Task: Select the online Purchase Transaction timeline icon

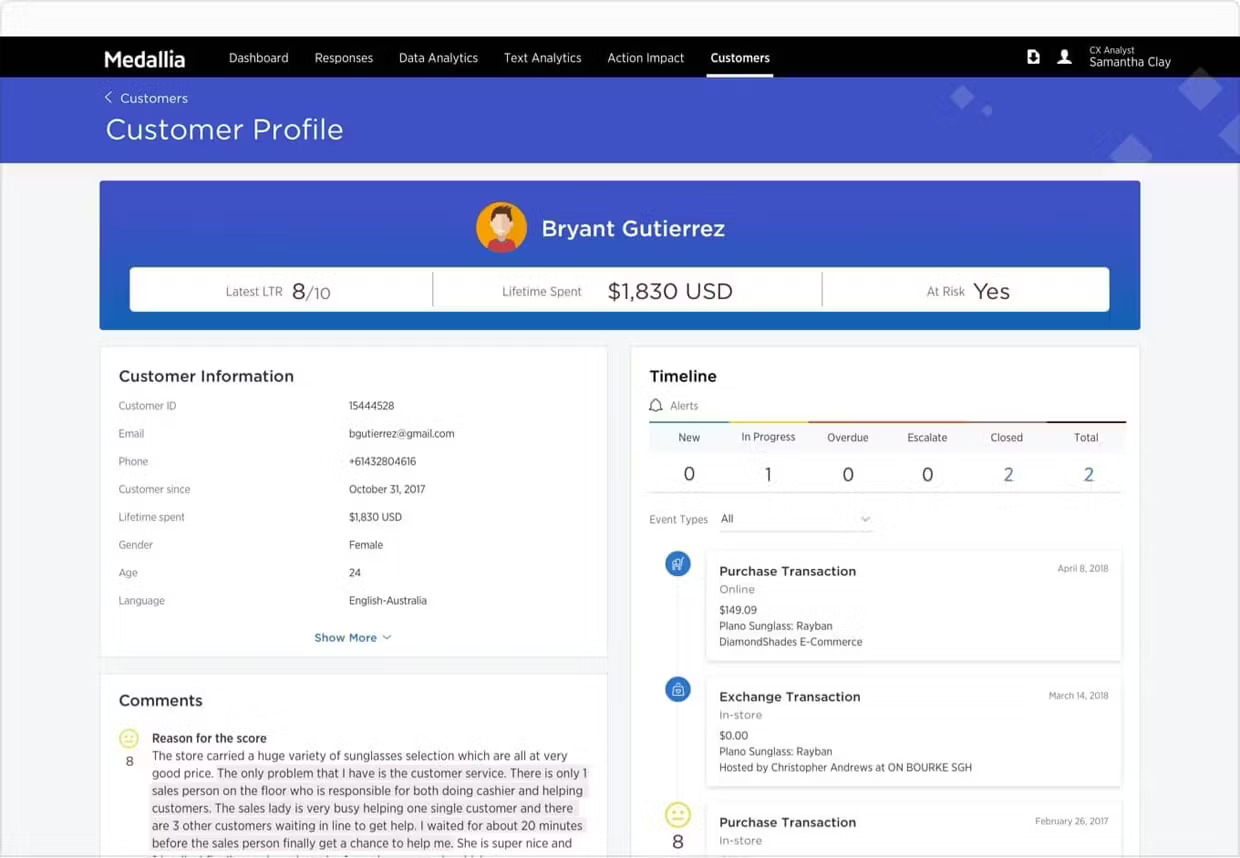Action: coord(678,564)
